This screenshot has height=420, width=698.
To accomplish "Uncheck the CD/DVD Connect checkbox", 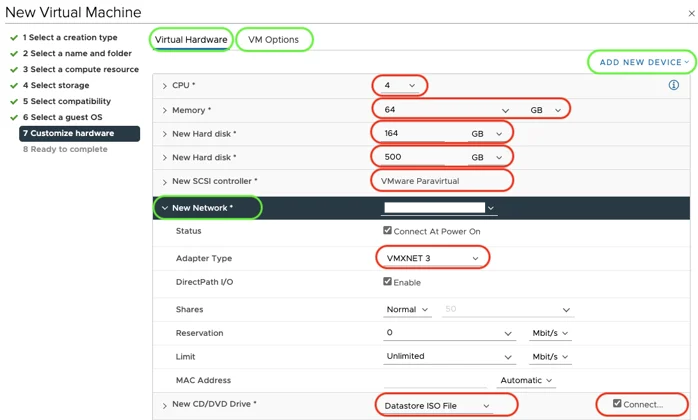I will point(617,404).
